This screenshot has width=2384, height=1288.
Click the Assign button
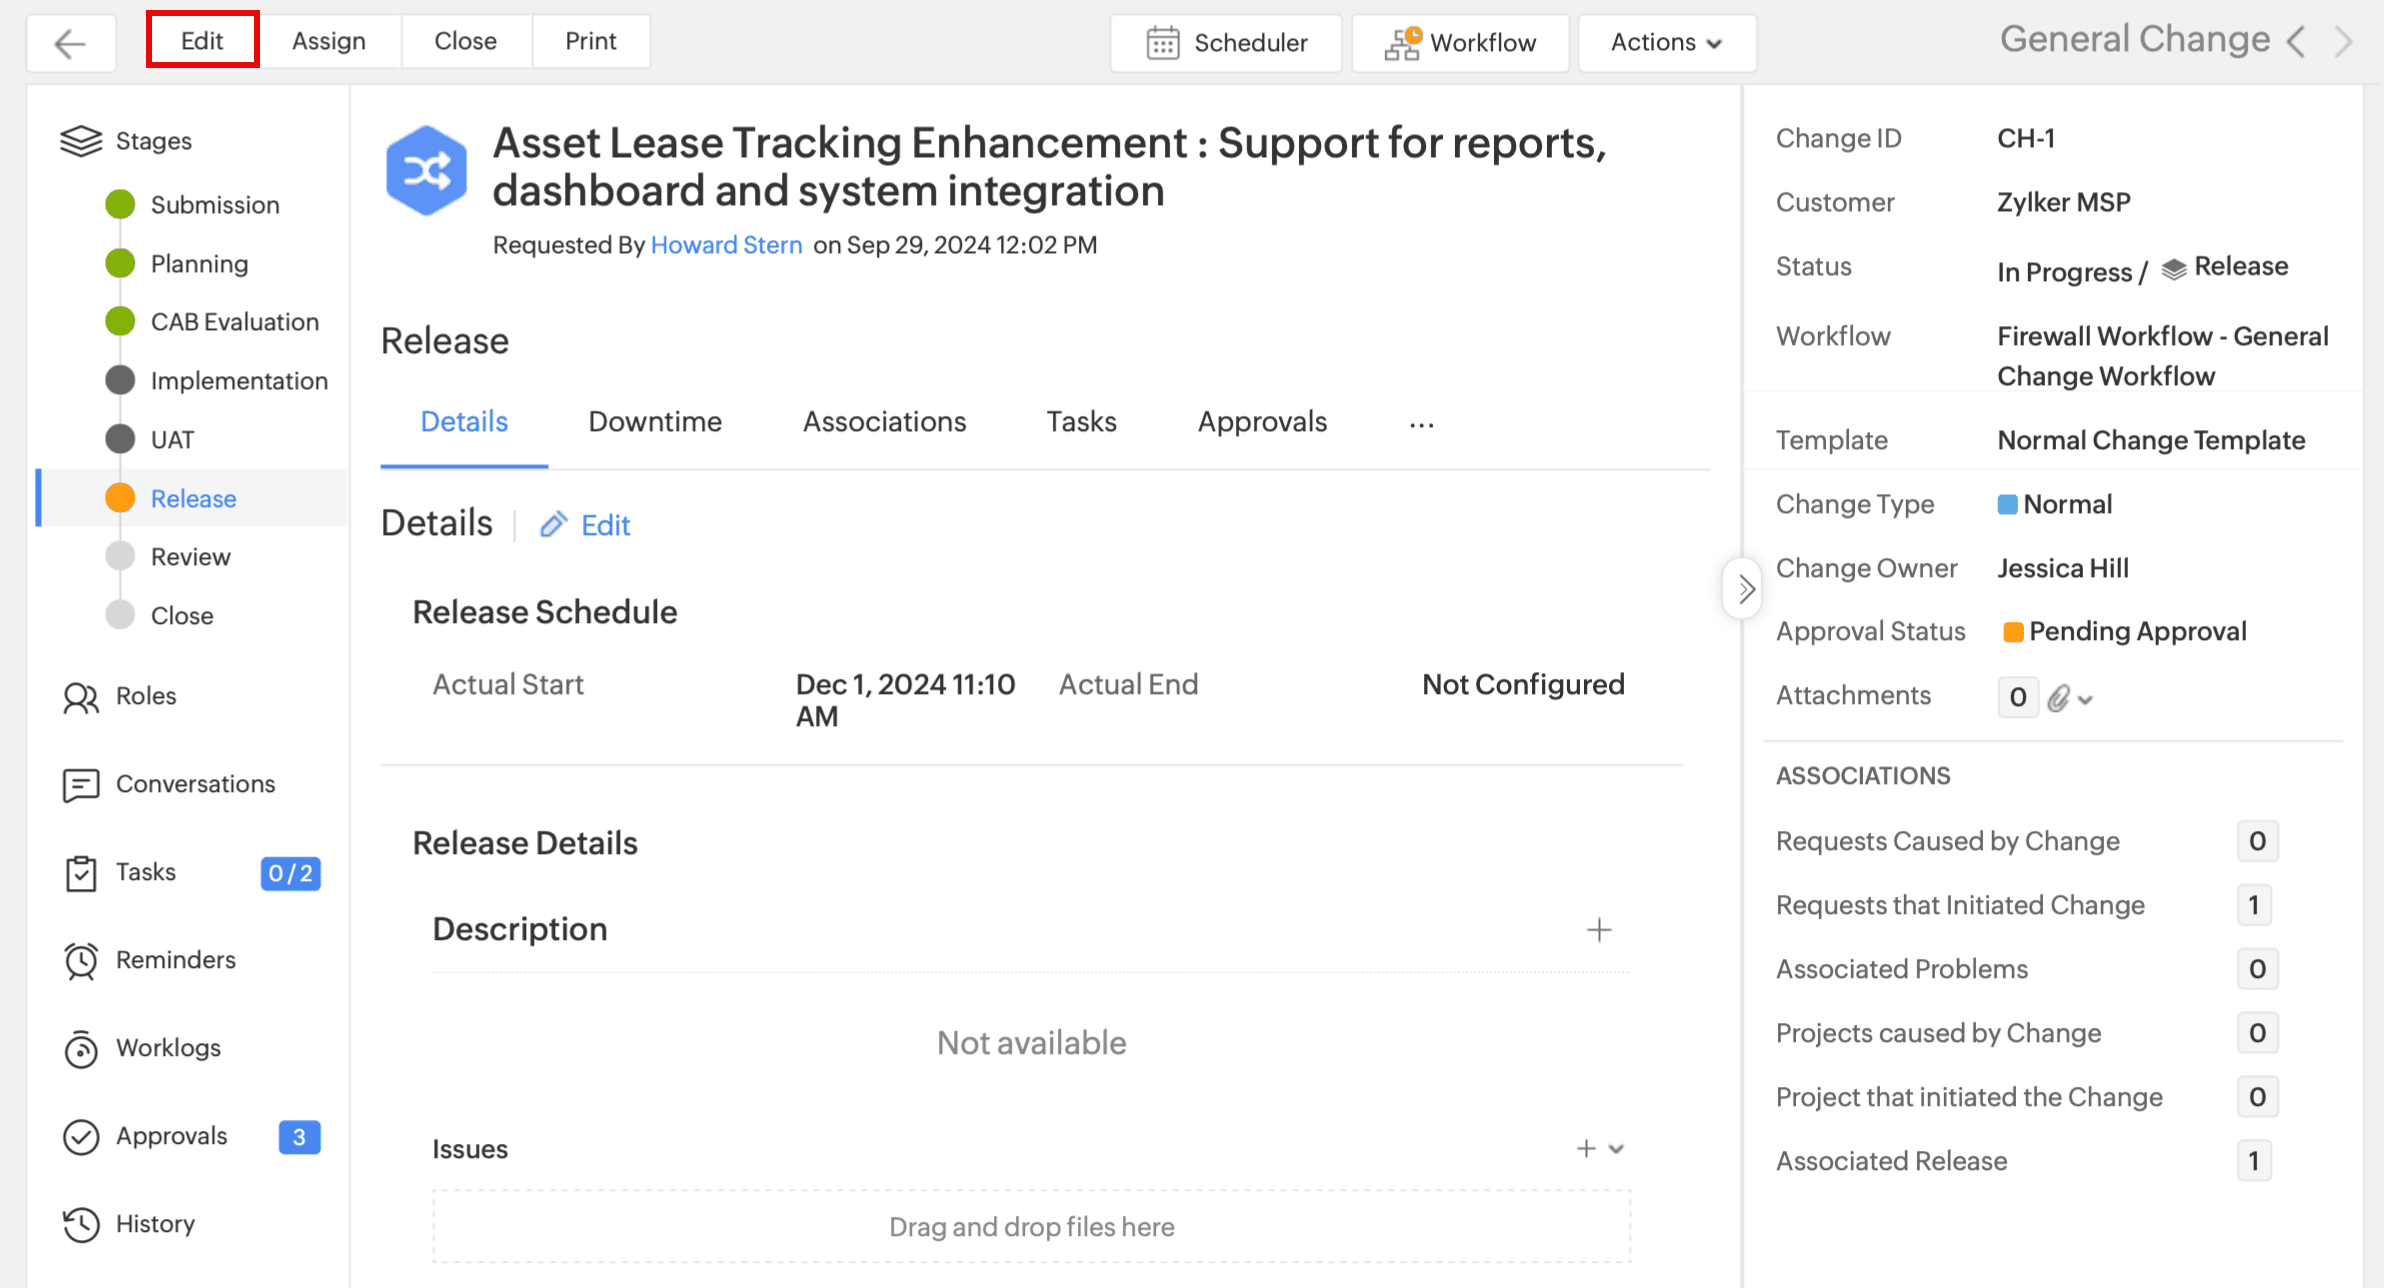click(x=328, y=41)
